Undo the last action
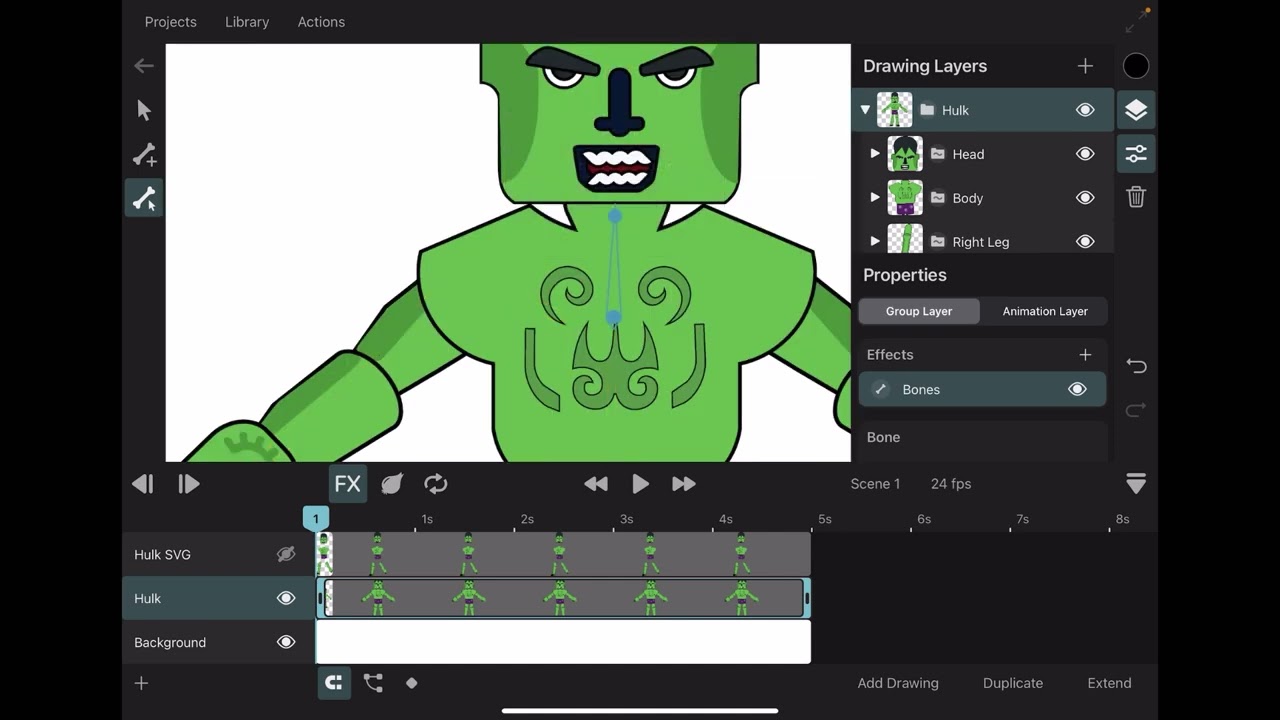 [x=1136, y=366]
